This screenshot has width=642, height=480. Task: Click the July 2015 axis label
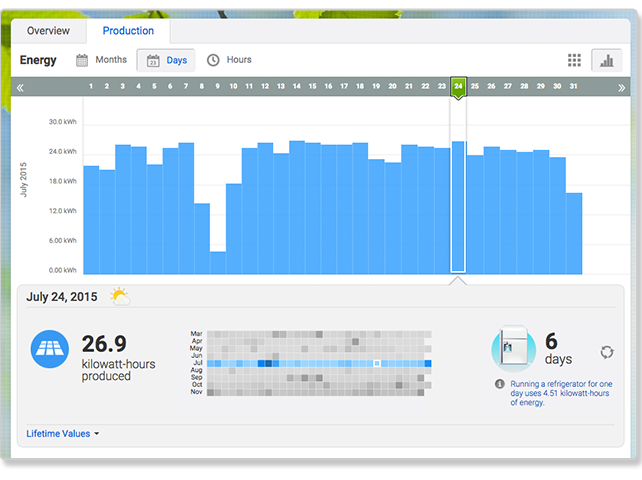23,179
